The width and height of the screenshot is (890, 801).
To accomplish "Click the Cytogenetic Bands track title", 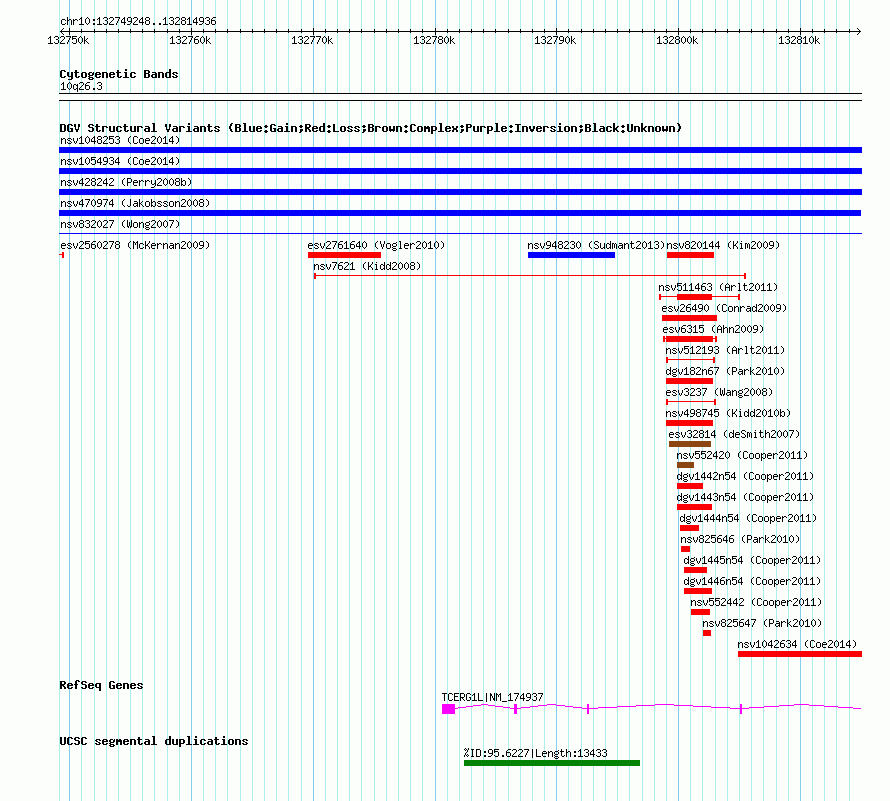I will [x=119, y=74].
